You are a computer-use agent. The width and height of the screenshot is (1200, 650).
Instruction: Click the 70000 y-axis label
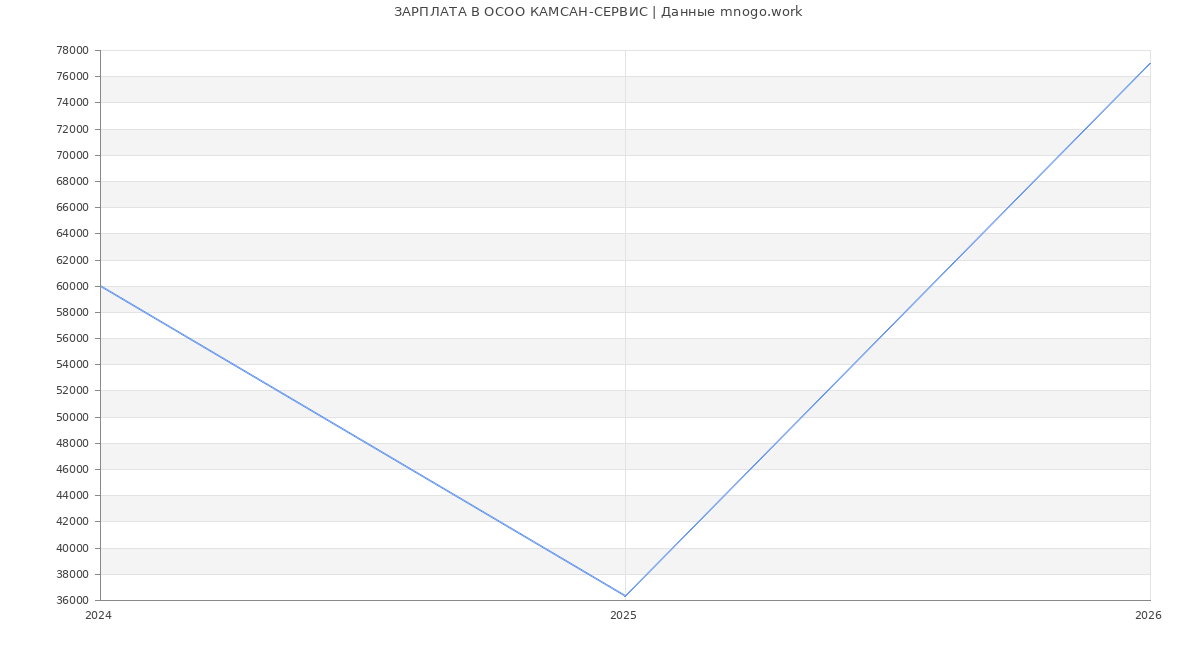(72, 155)
